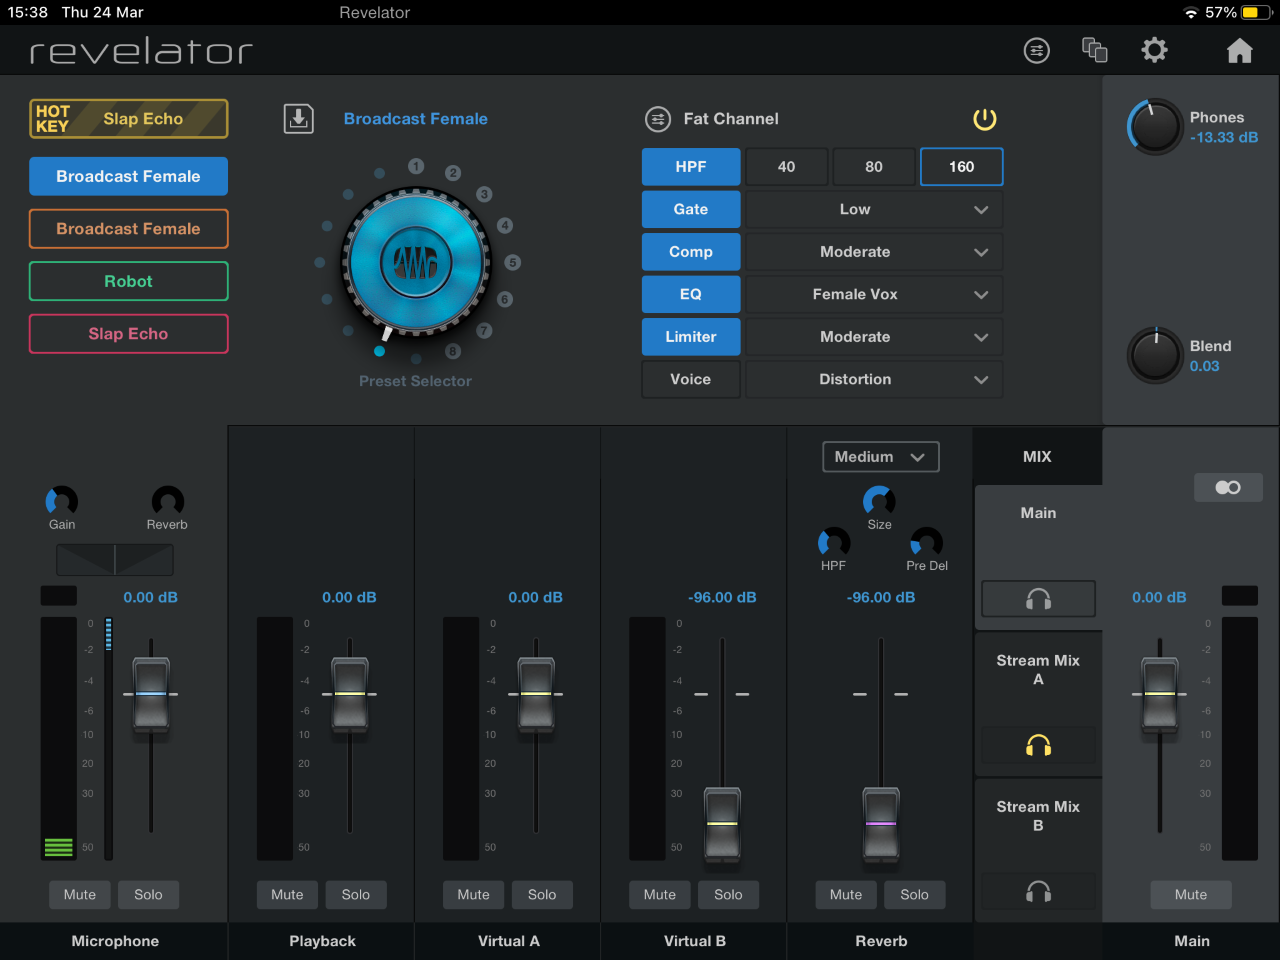Mute the Main output
This screenshot has width=1280, height=960.
click(1191, 895)
